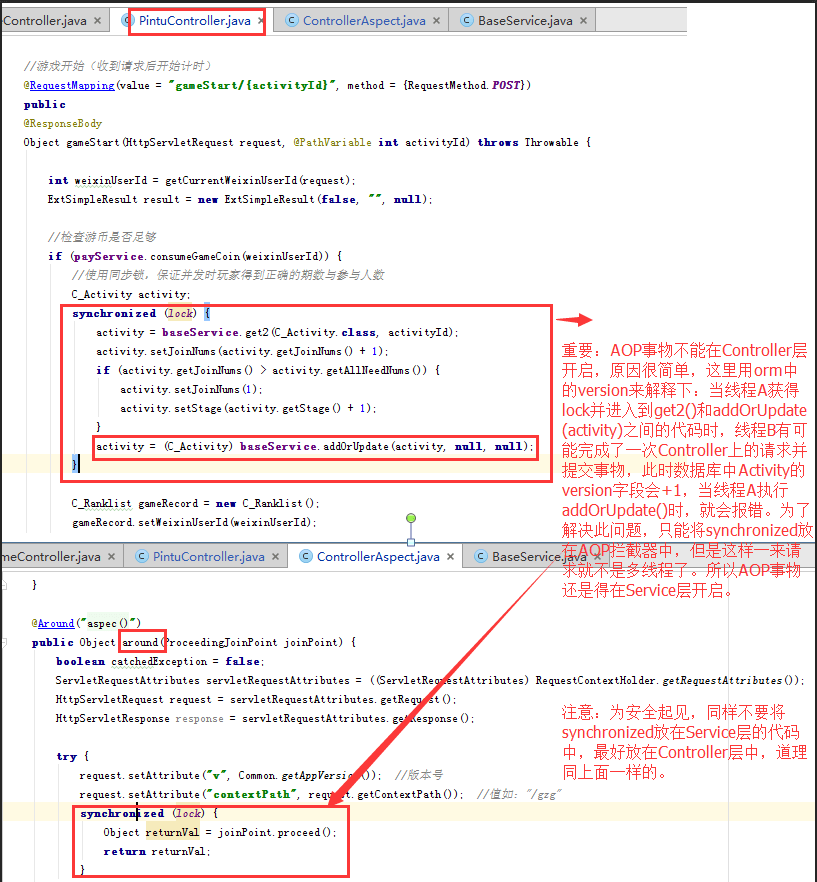This screenshot has height=882, width=817.
Task: Close meController.java tab in bottom tab bar
Action: 111,557
